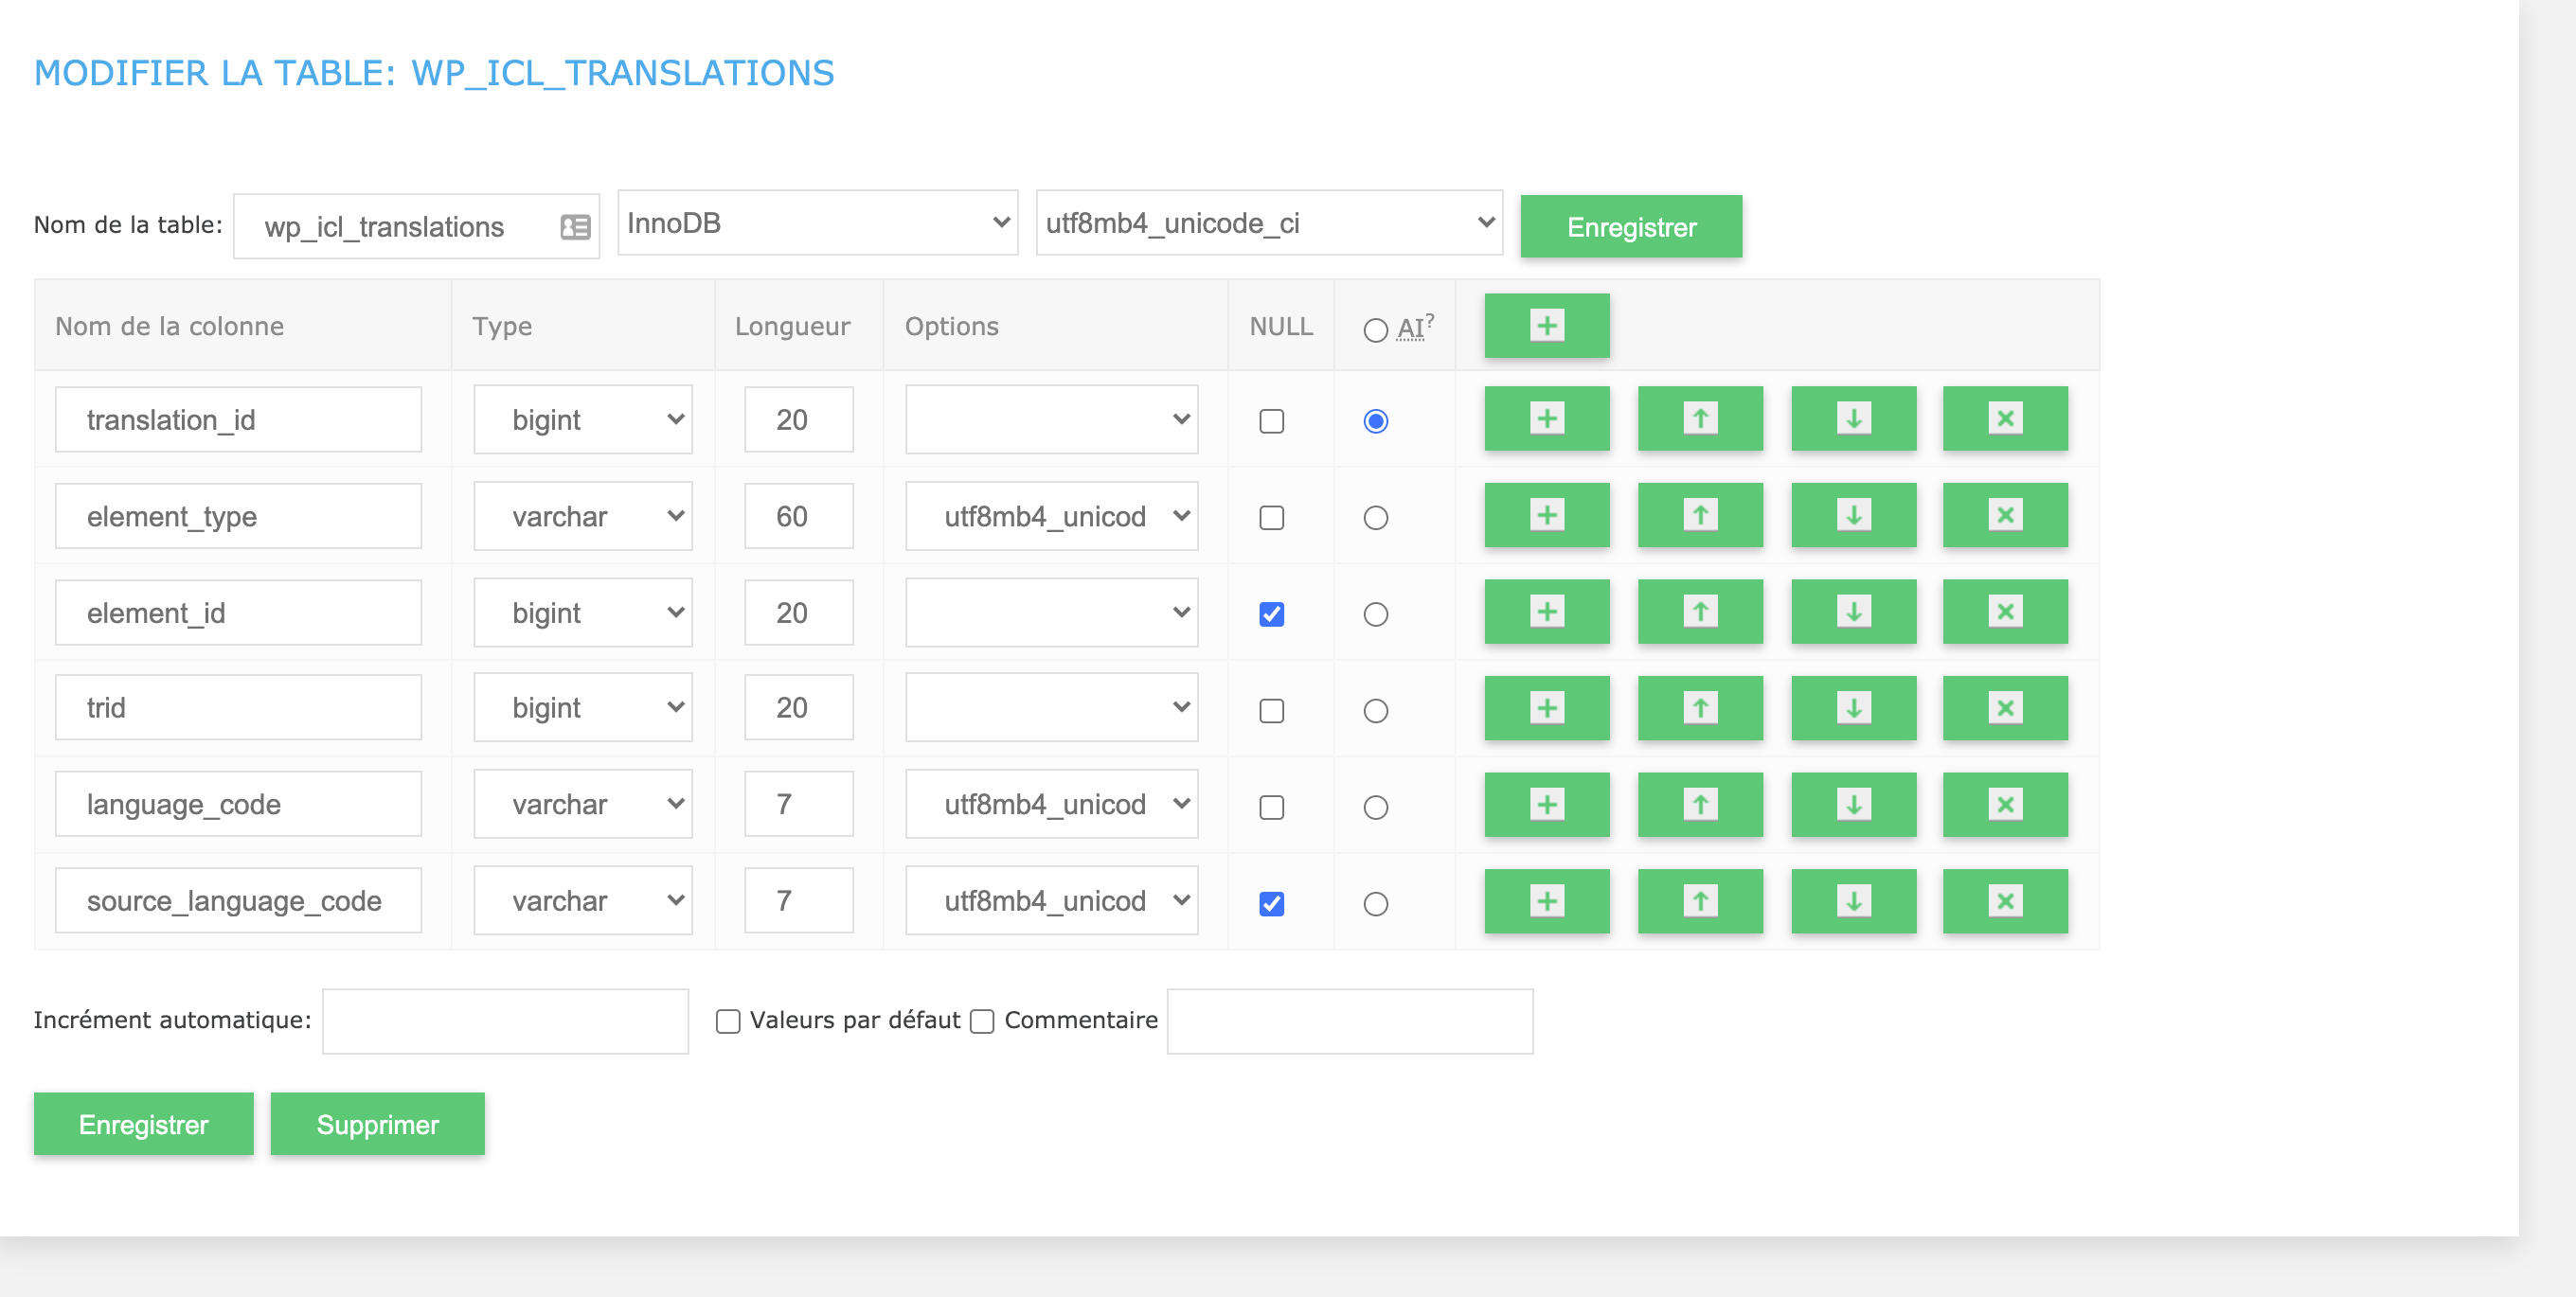Add a column after element_id
The width and height of the screenshot is (2576, 1297).
point(1546,612)
